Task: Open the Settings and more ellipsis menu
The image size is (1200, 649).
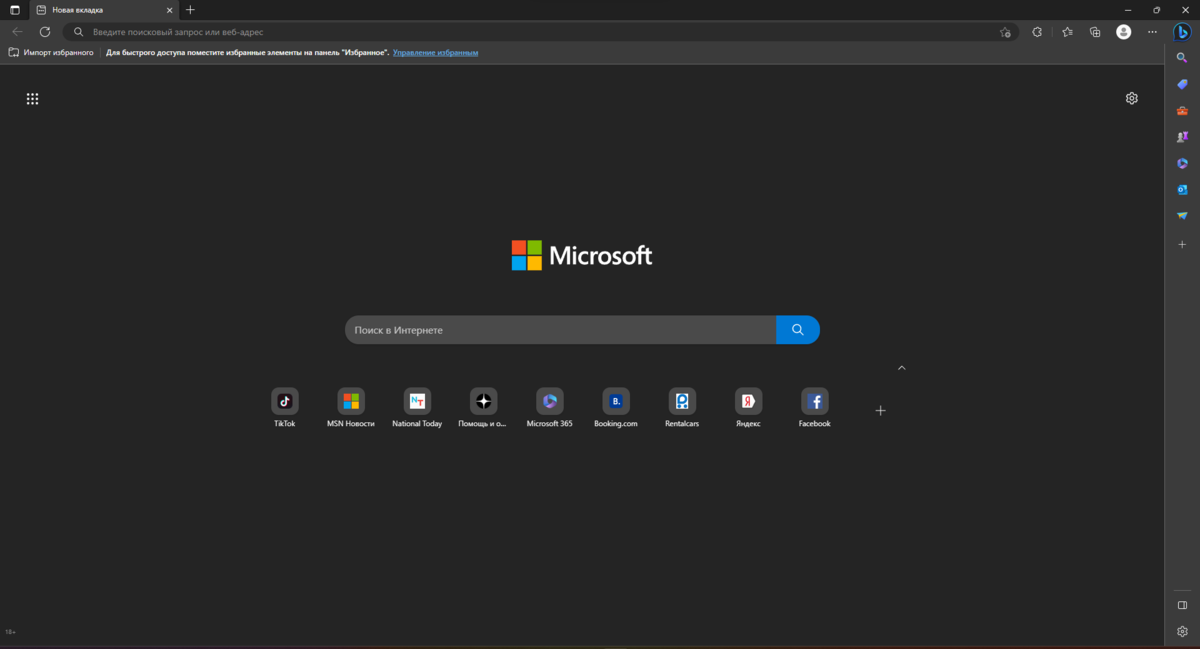Action: pyautogui.click(x=1152, y=31)
